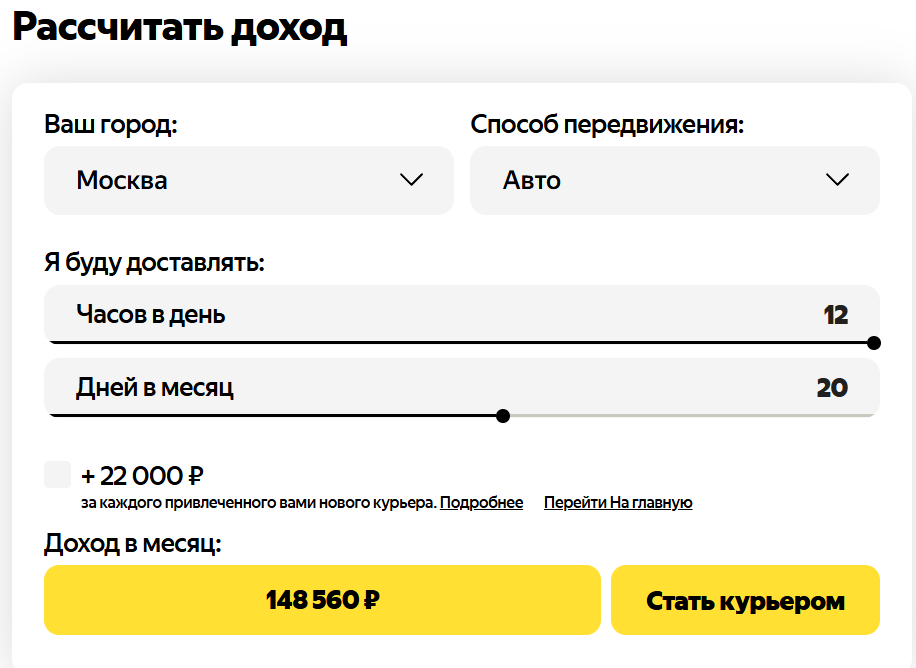Open the city chevron arrow icon
This screenshot has height=668, width=916.
point(409,180)
